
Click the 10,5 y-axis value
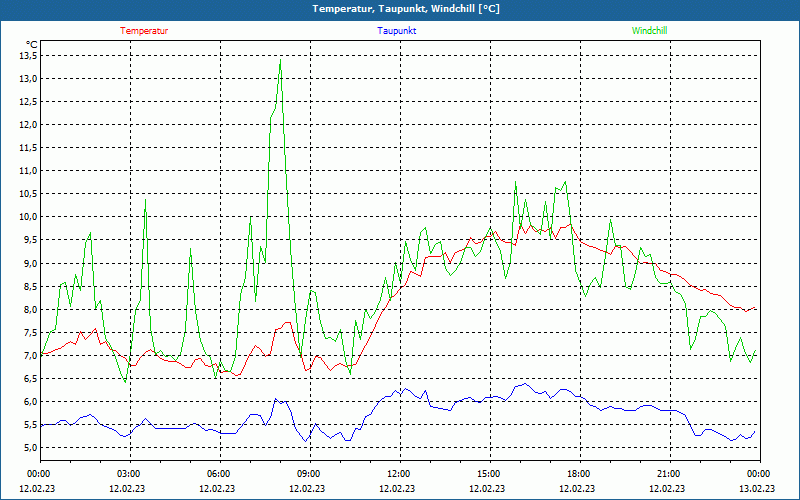click(28, 194)
